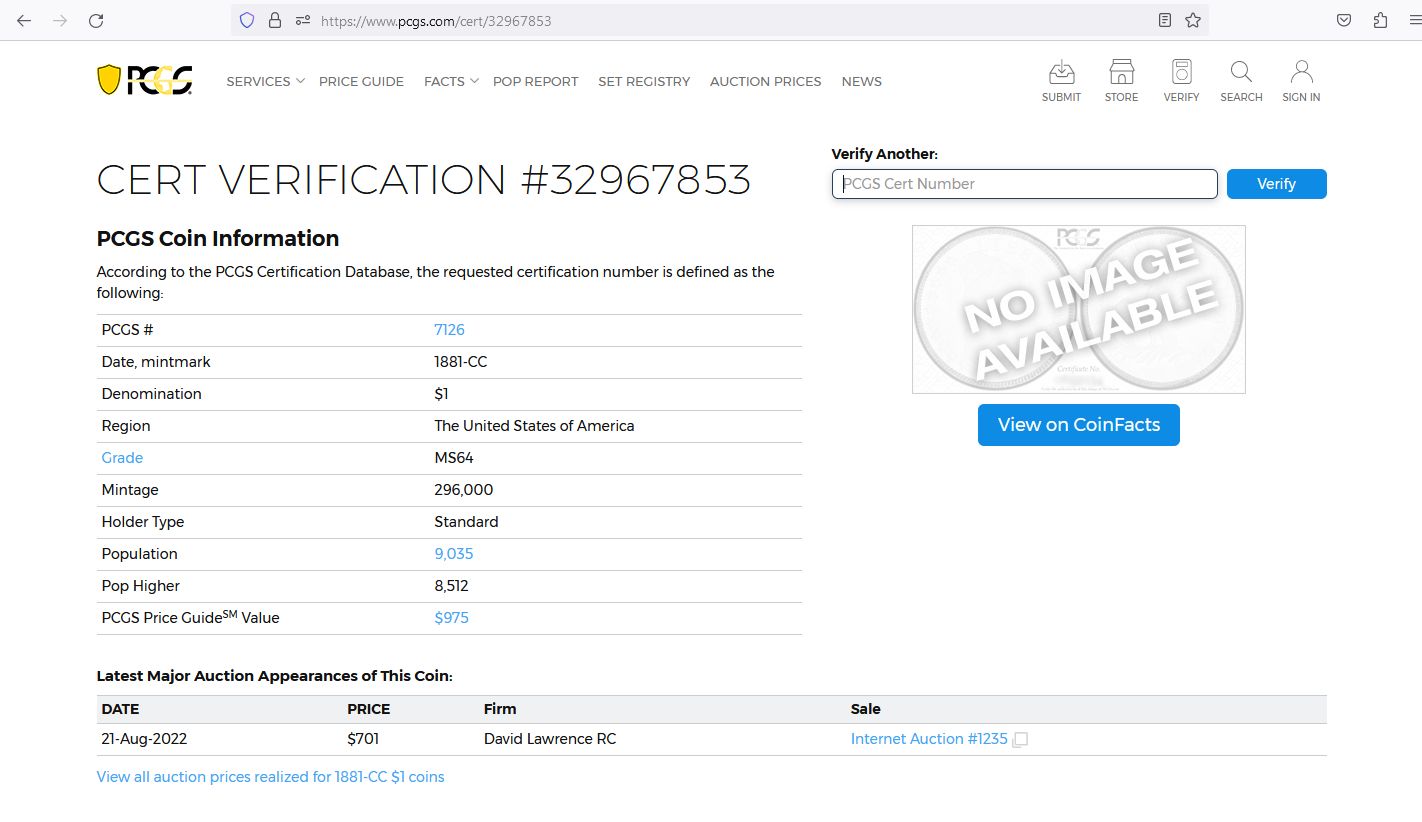Click the padlock site security icon
The width and height of the screenshot is (1422, 822).
275,20
